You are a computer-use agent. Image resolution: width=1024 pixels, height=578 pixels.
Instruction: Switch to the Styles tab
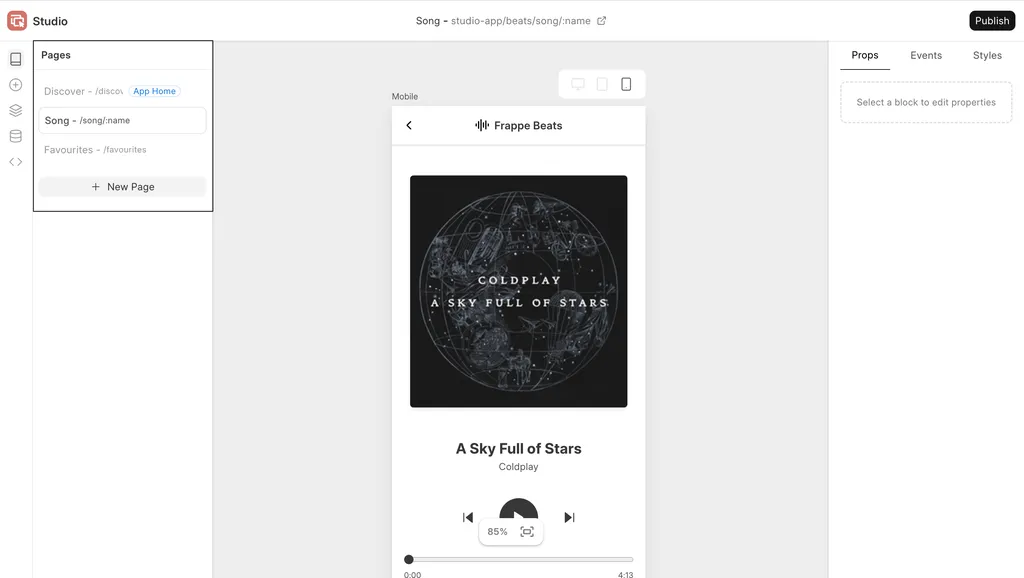pos(987,56)
